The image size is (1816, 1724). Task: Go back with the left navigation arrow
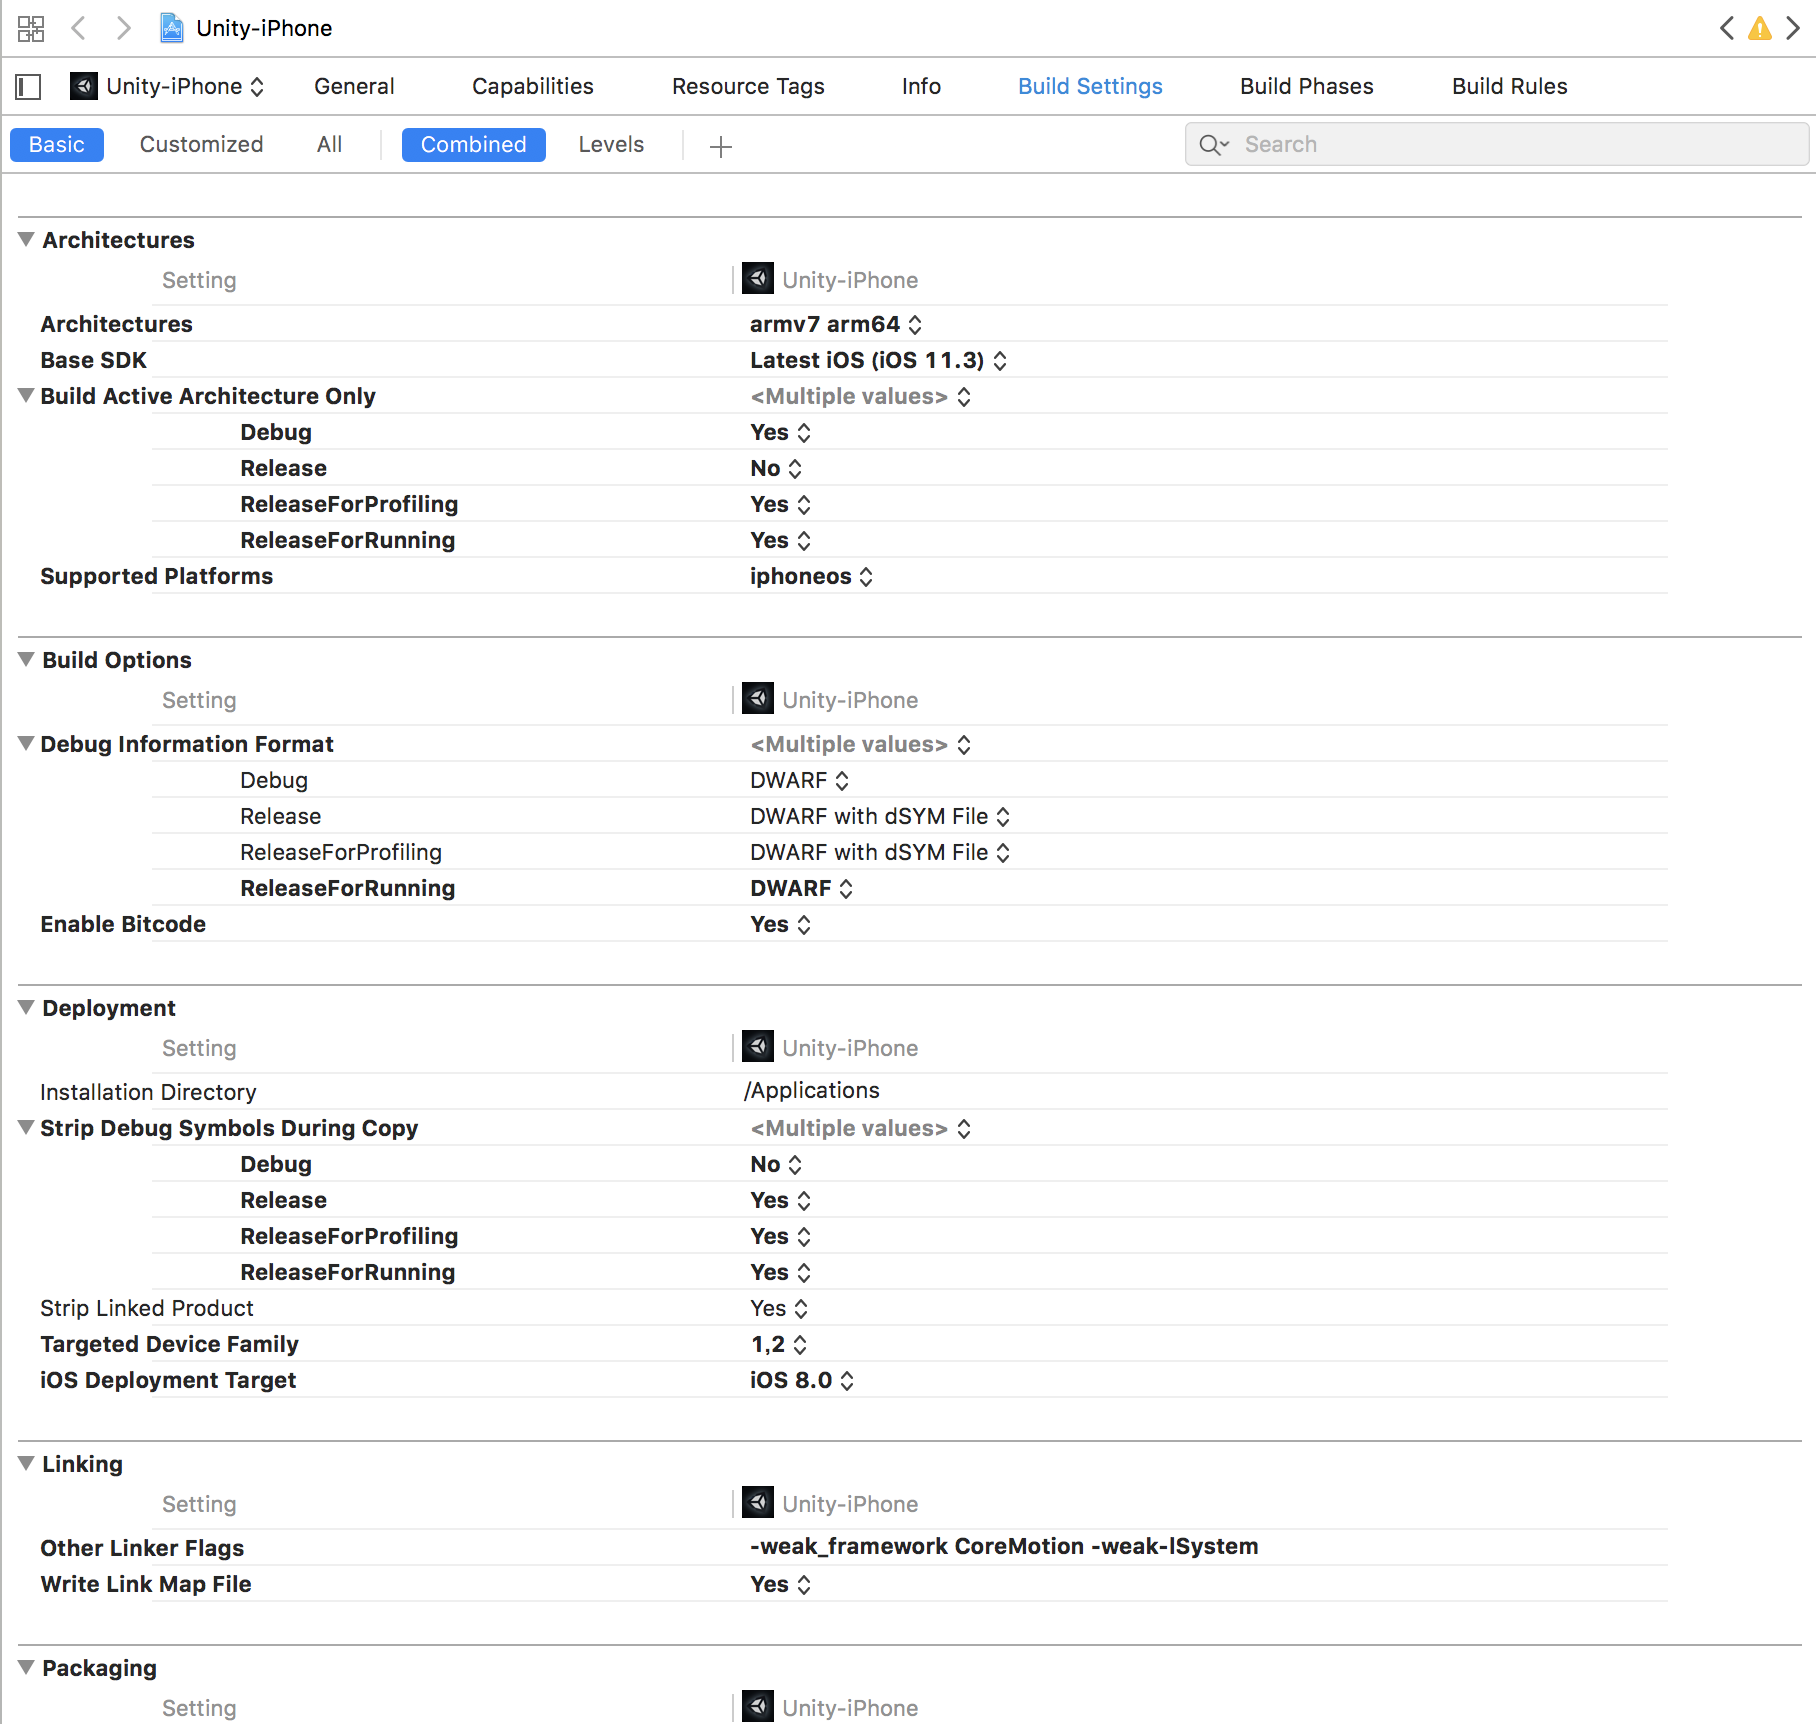click(x=78, y=28)
